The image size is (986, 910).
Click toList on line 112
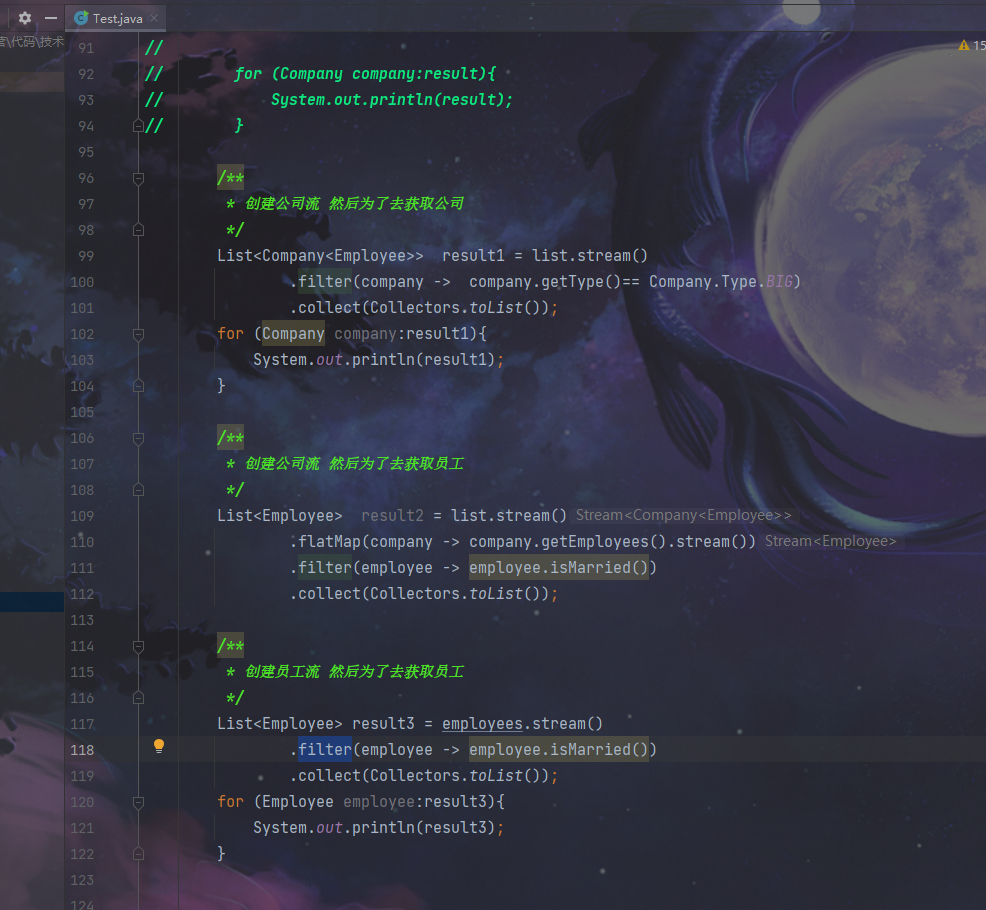pyautogui.click(x=496, y=594)
